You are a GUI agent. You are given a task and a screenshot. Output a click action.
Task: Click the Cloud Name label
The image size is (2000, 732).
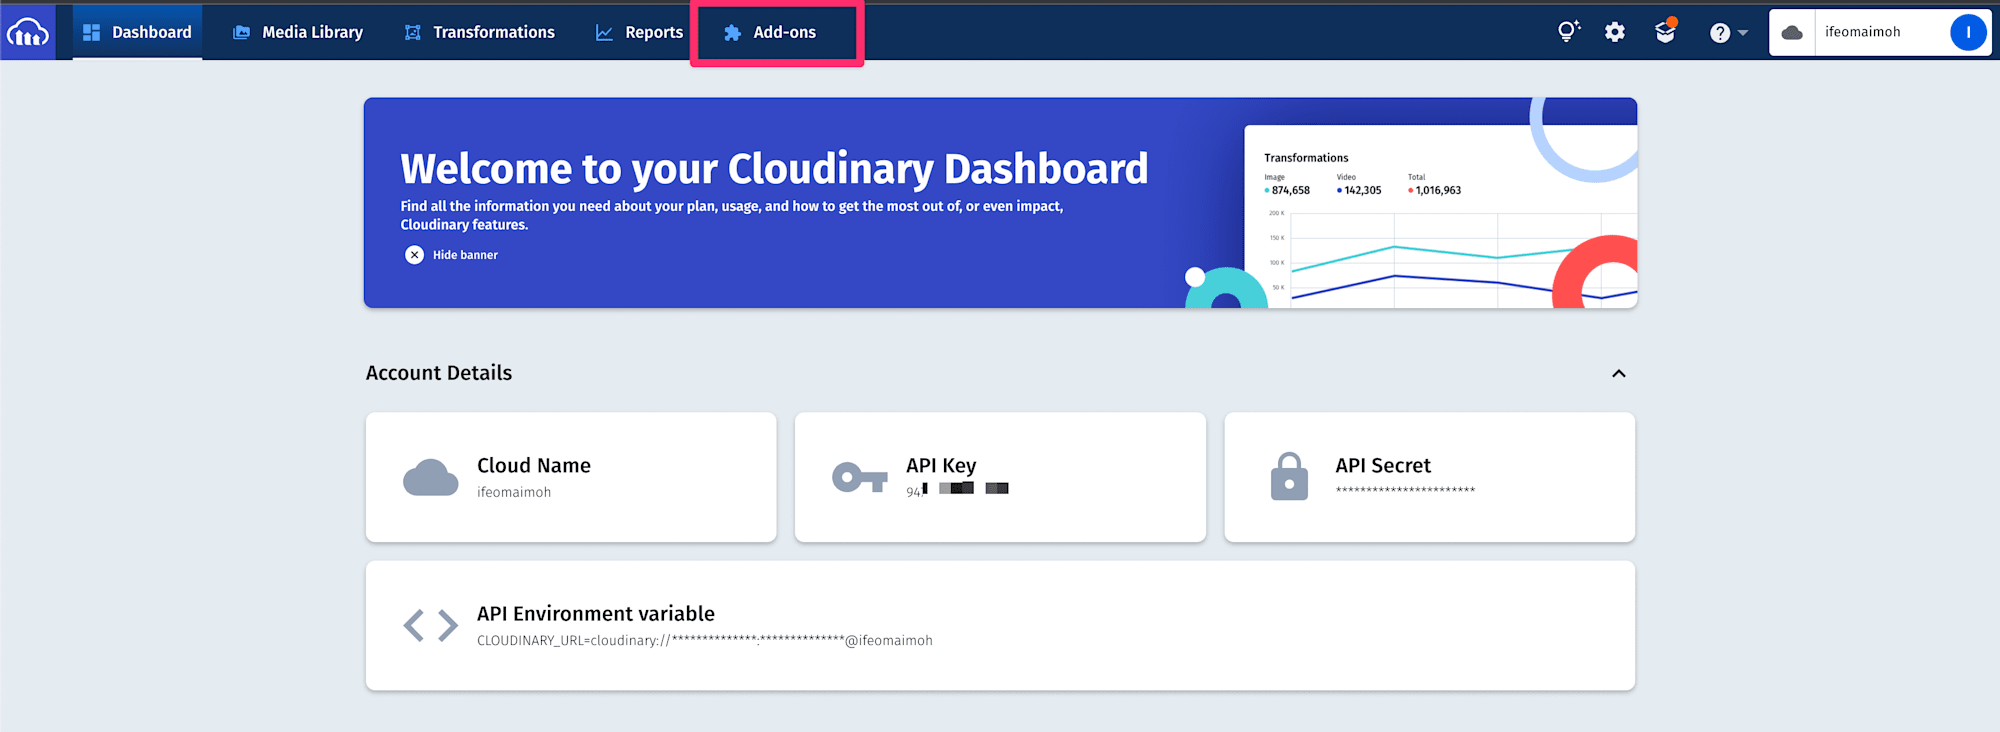point(534,465)
